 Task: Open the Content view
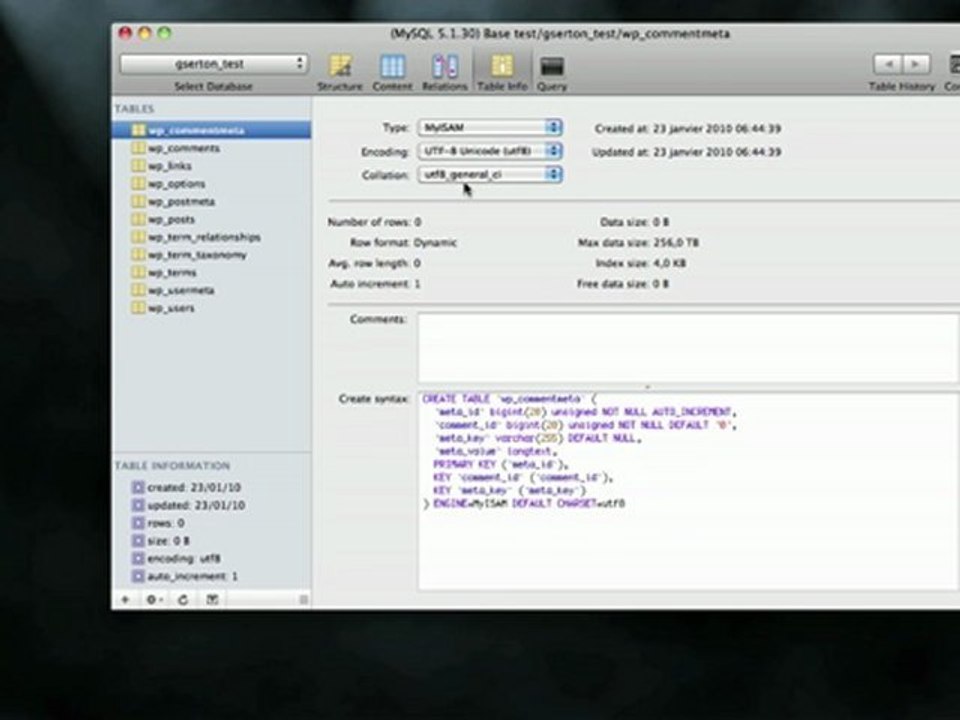point(392,72)
